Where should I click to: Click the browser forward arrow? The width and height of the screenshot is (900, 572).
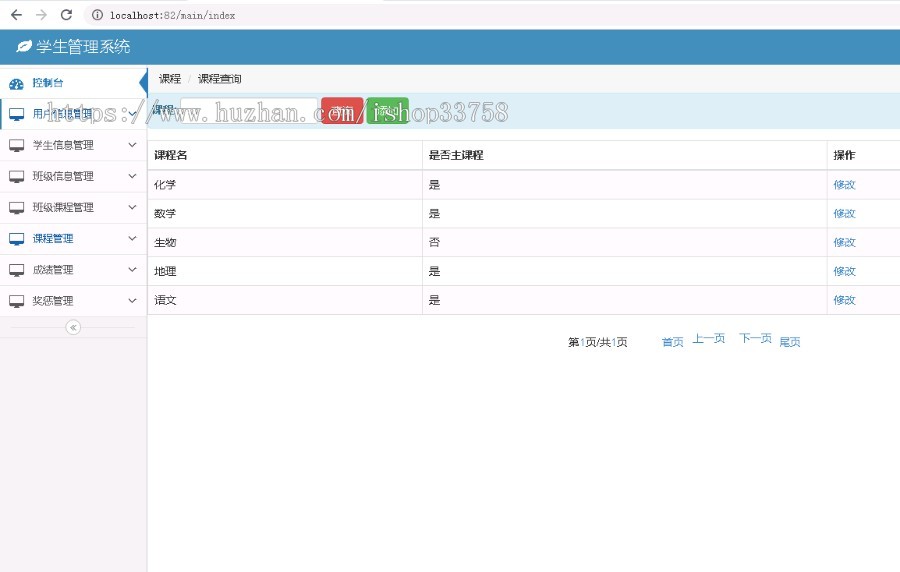[x=41, y=15]
